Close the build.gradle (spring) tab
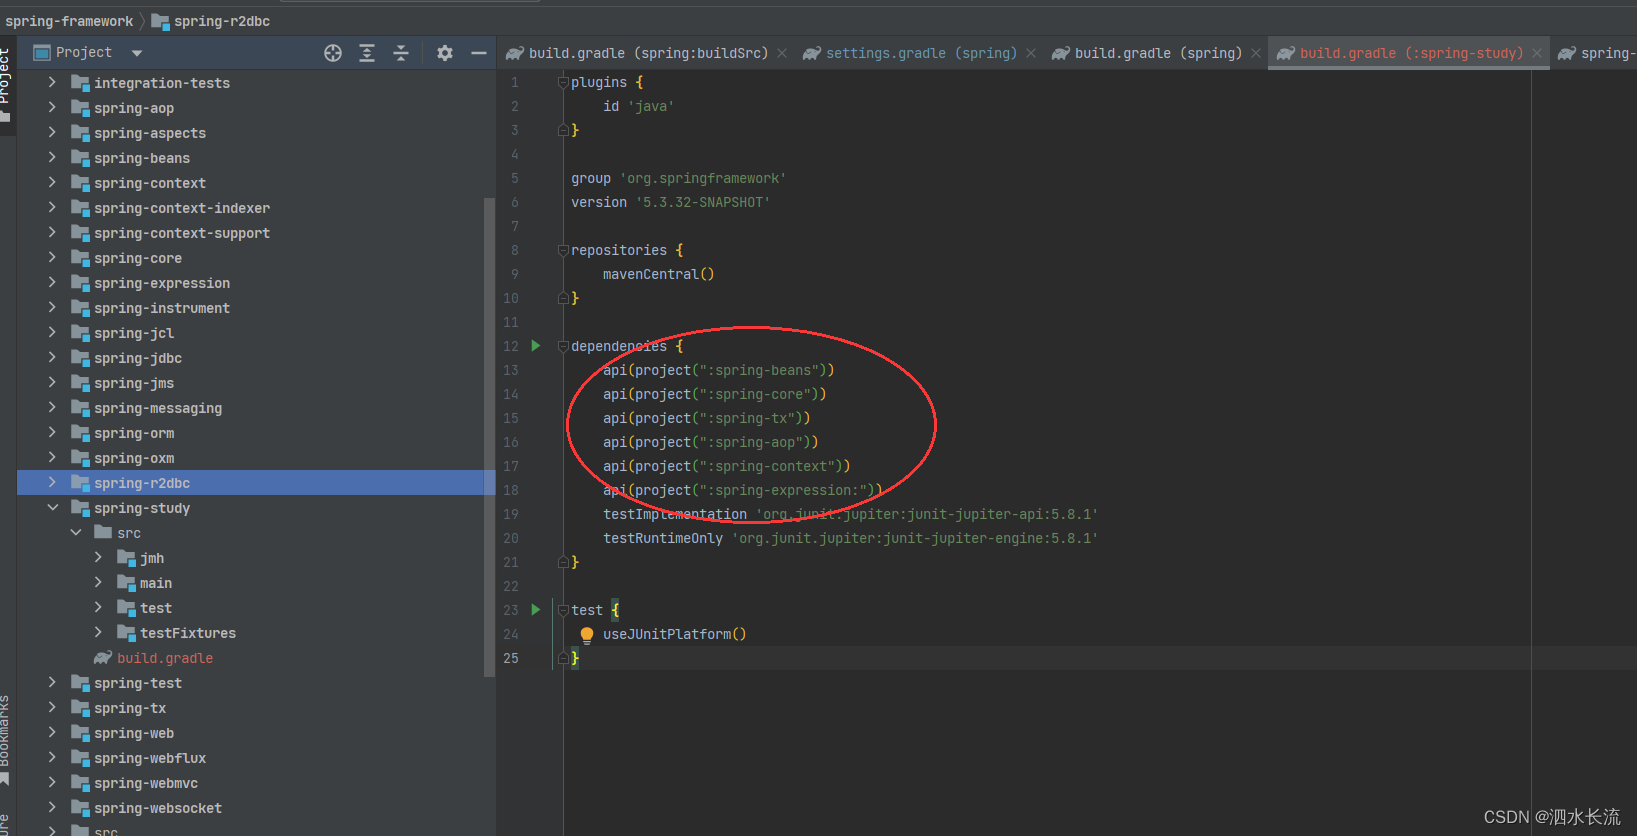1637x836 pixels. tap(1256, 53)
